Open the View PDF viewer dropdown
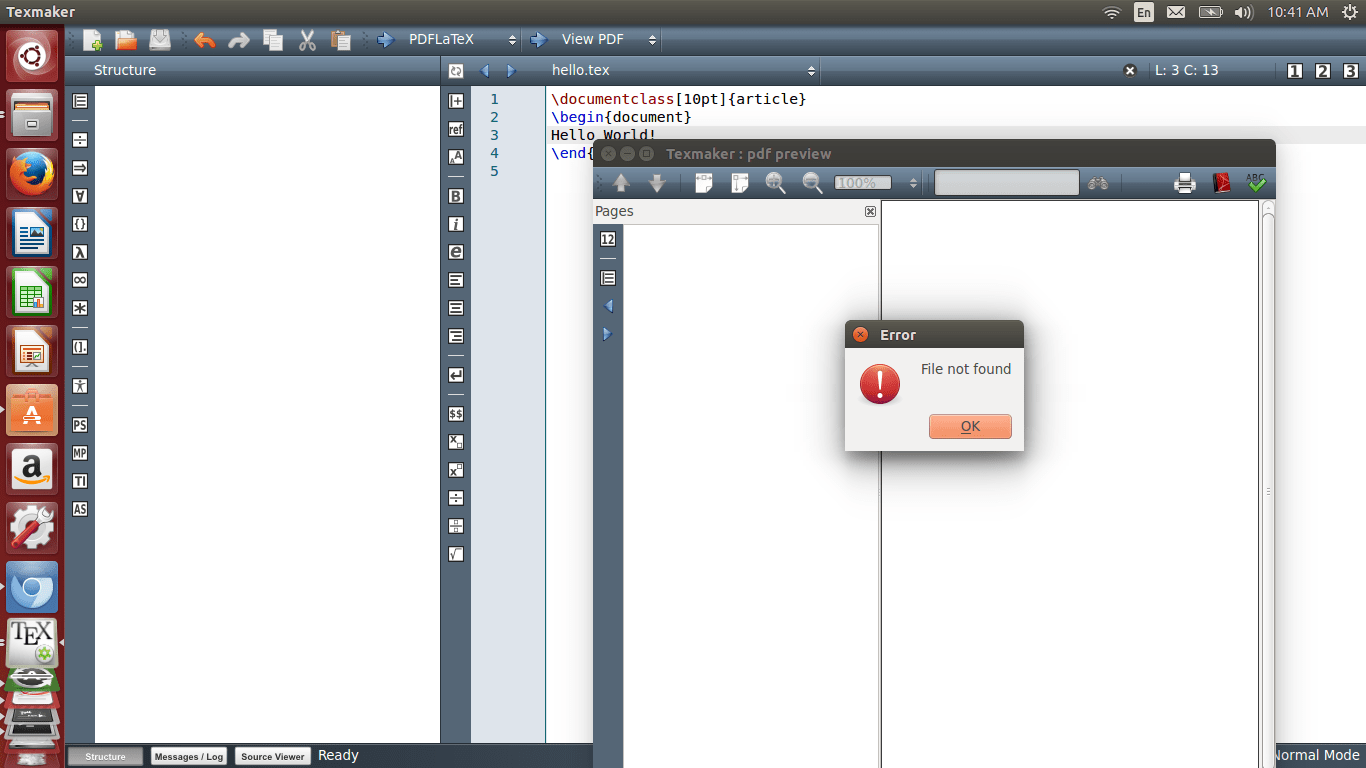The image size is (1366, 768). click(651, 39)
